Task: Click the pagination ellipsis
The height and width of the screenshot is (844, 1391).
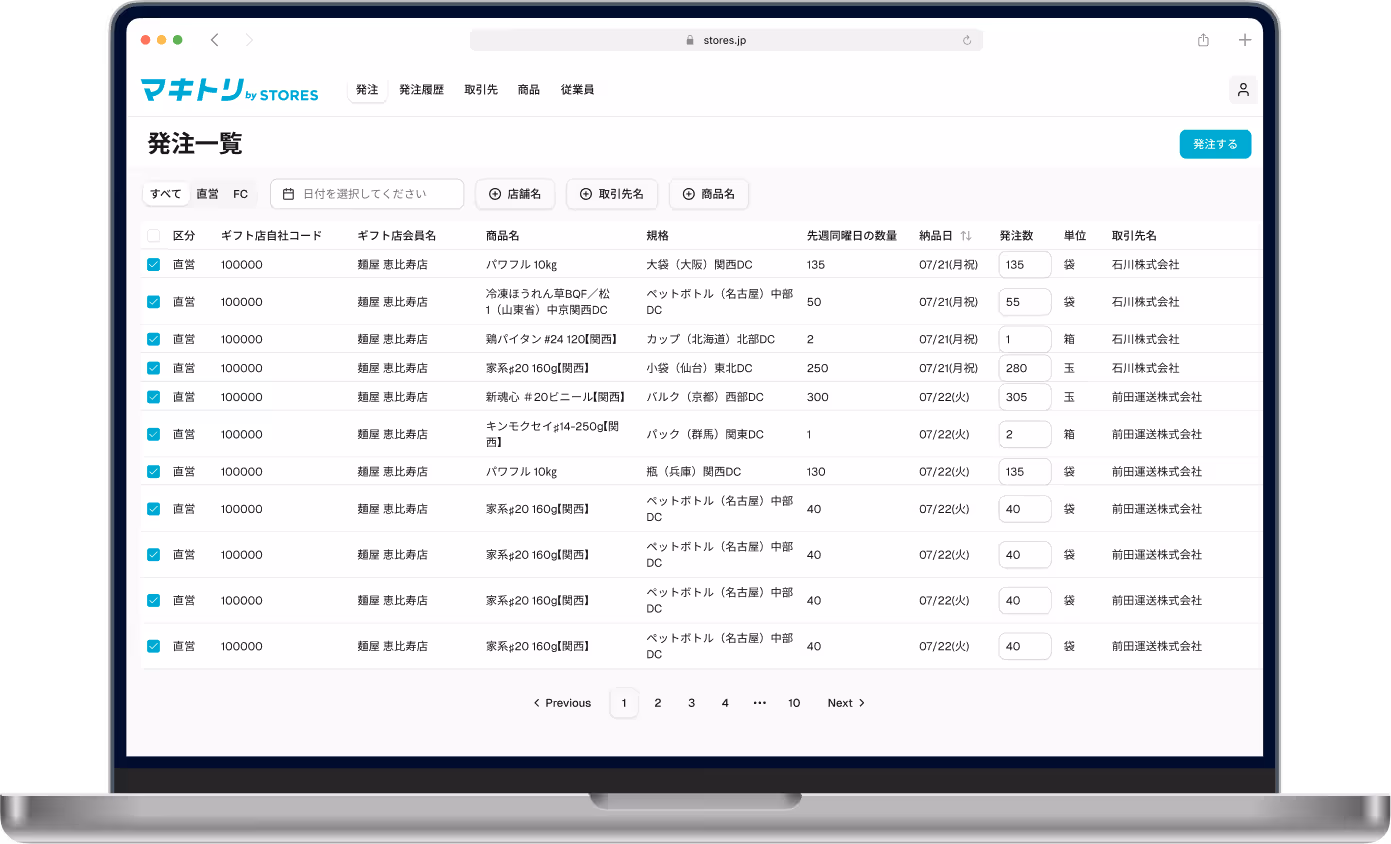Action: (759, 703)
